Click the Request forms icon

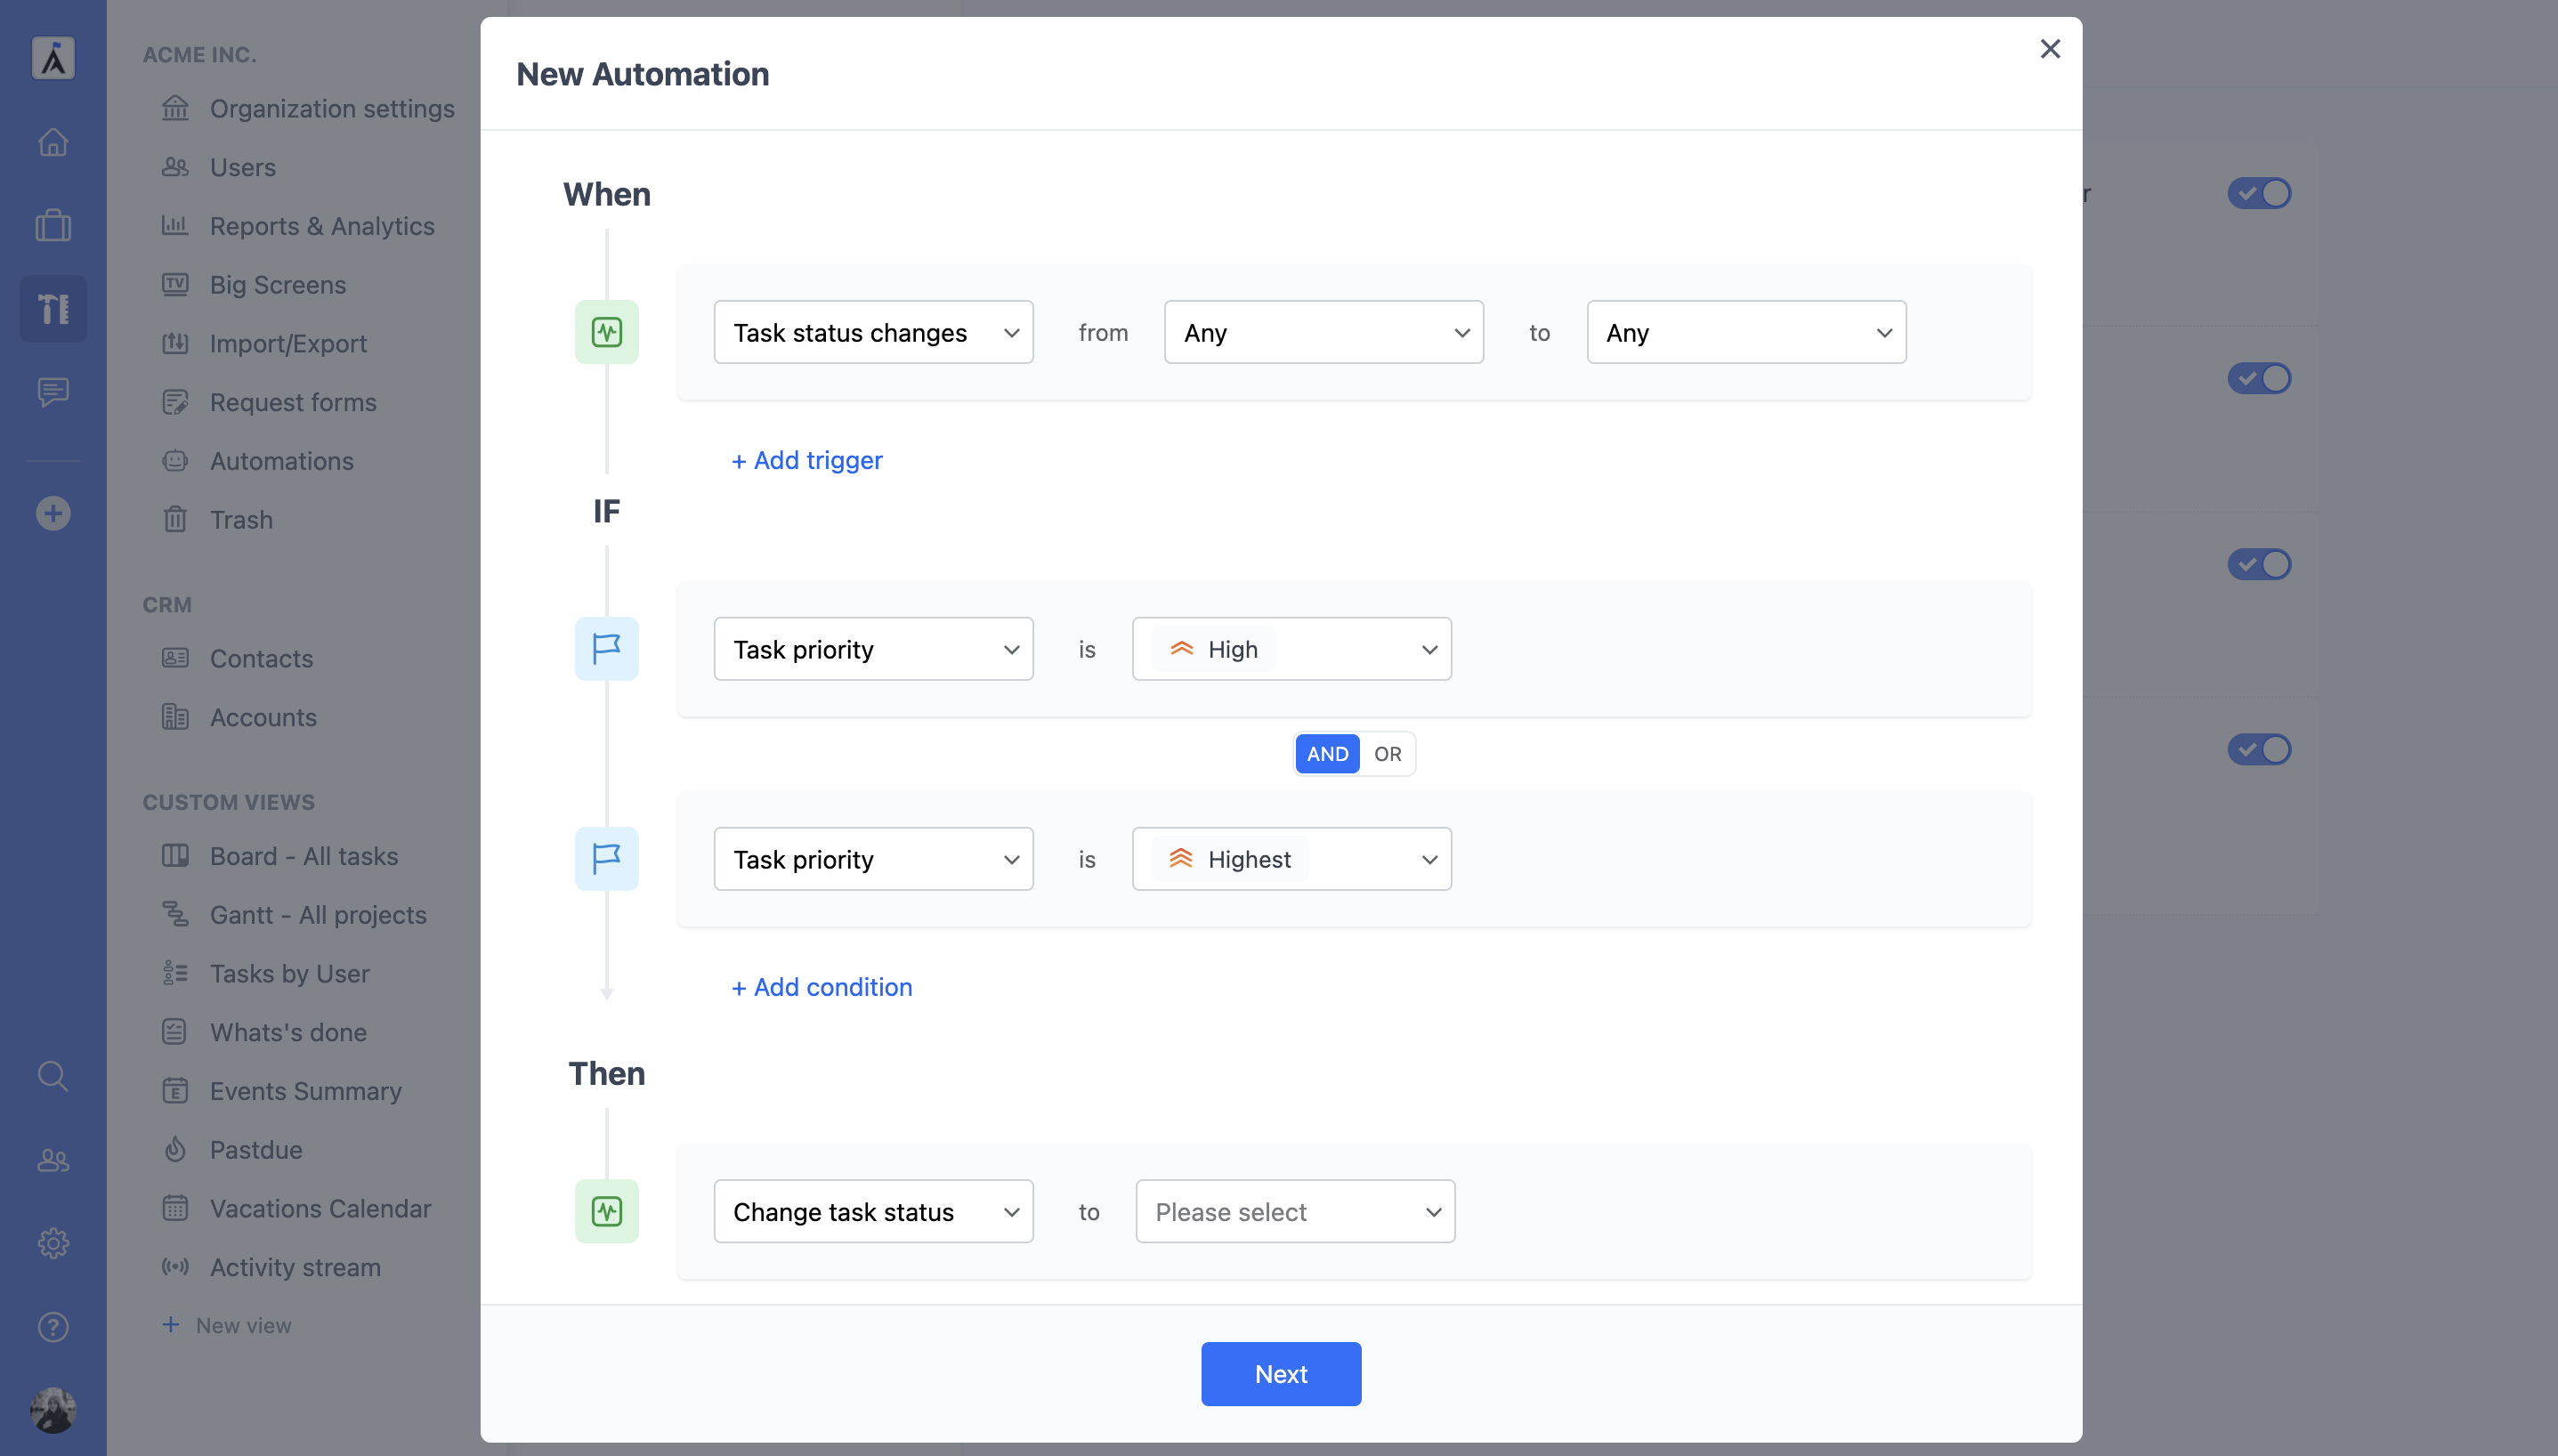[x=175, y=402]
